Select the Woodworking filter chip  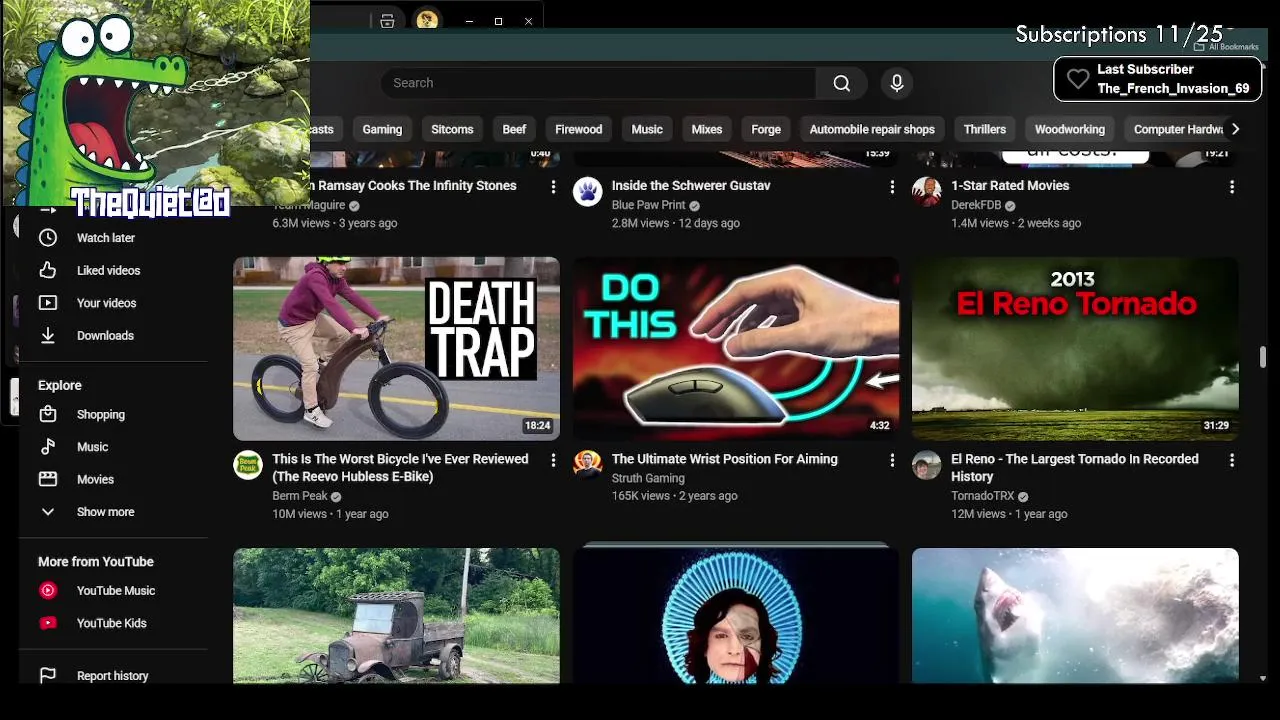pos(1070,129)
